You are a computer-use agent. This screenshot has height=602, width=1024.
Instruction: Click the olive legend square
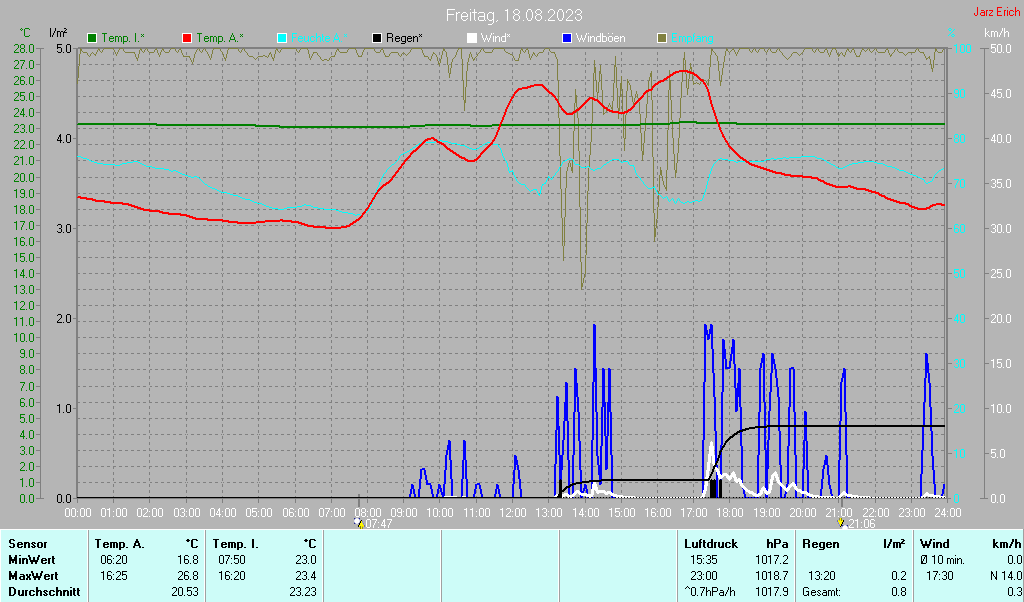click(662, 38)
